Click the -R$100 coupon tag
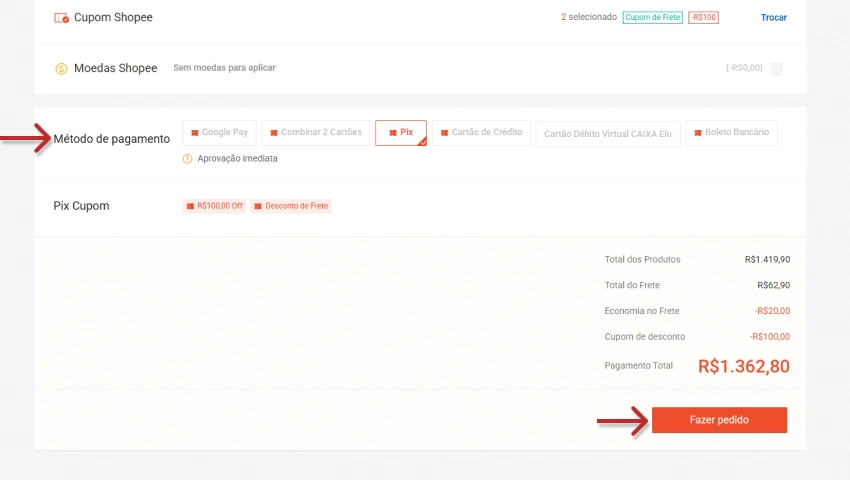This screenshot has height=480, width=850. click(x=704, y=17)
